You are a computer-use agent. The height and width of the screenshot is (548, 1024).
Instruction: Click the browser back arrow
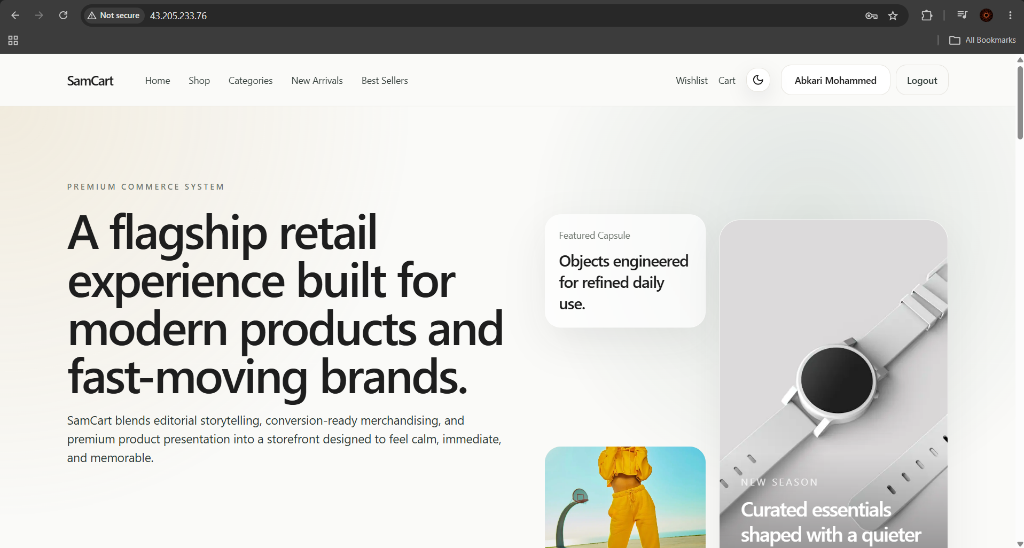(15, 15)
